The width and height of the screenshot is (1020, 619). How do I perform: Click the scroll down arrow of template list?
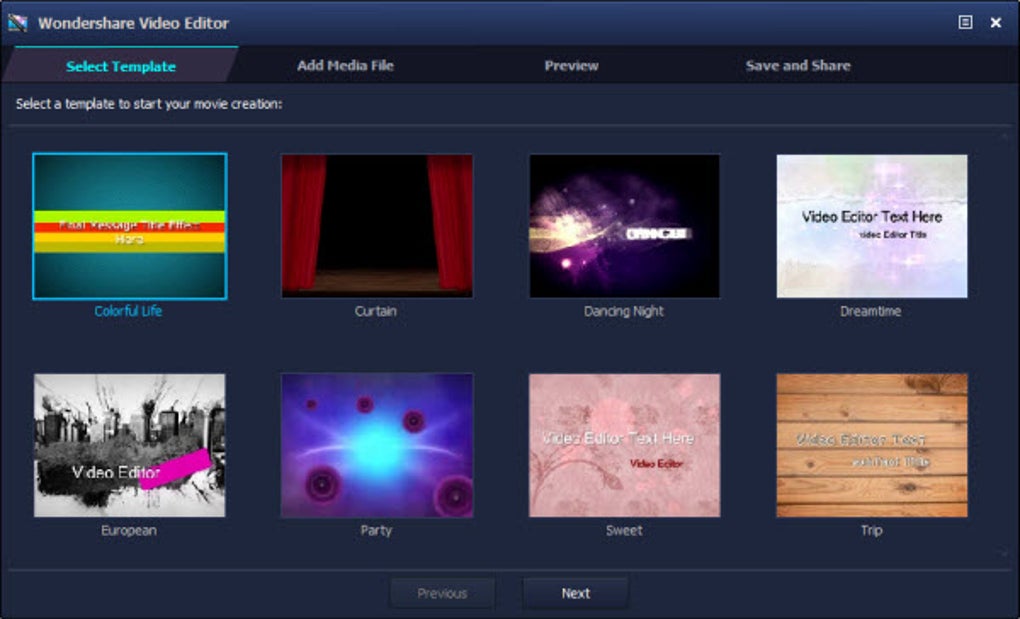point(1004,553)
